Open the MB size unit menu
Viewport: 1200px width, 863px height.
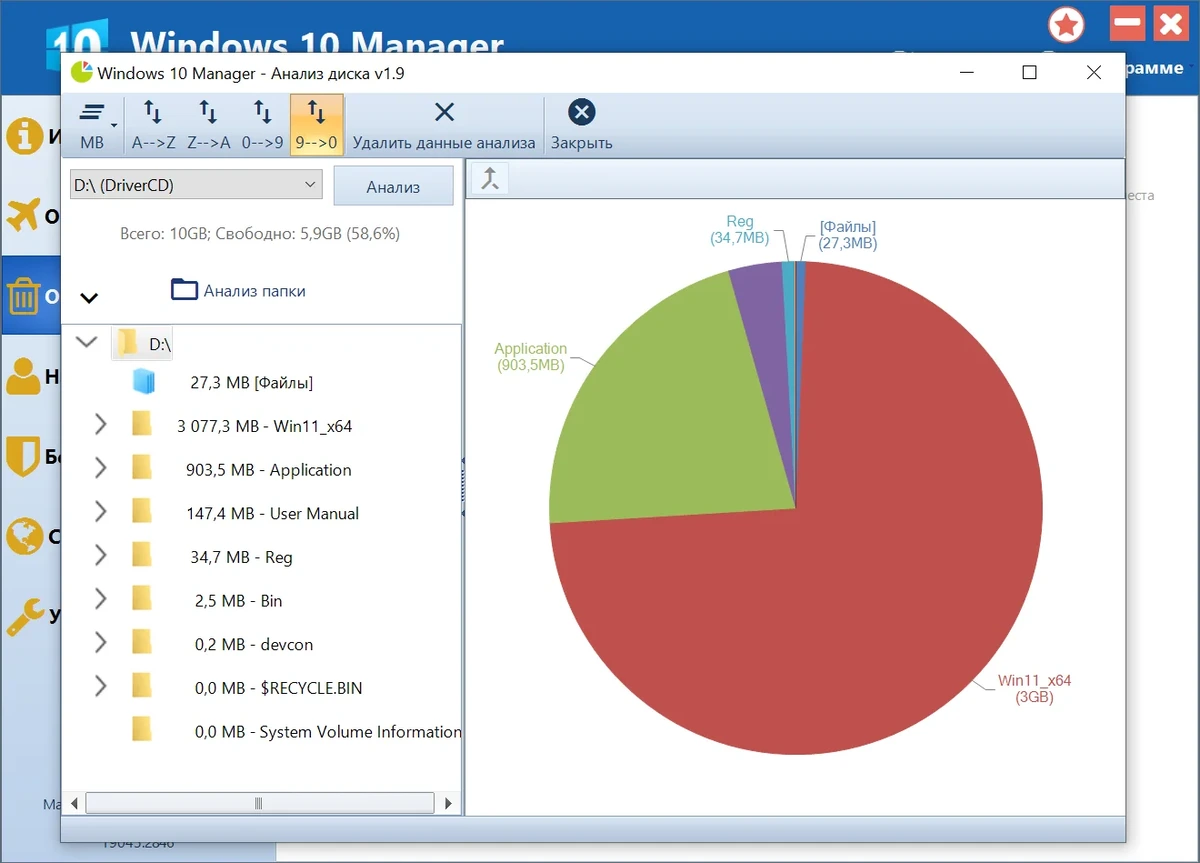coord(93,125)
